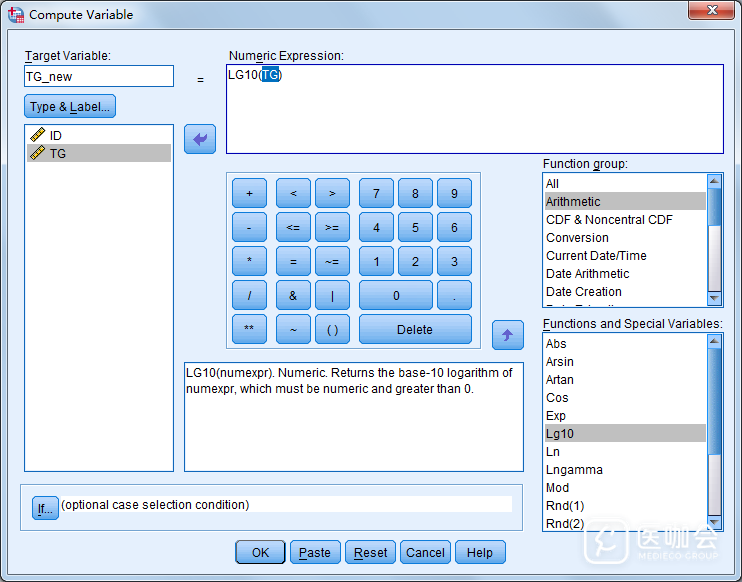The width and height of the screenshot is (742, 582).
Task: Open the Type & Label dialog
Action: 70,107
